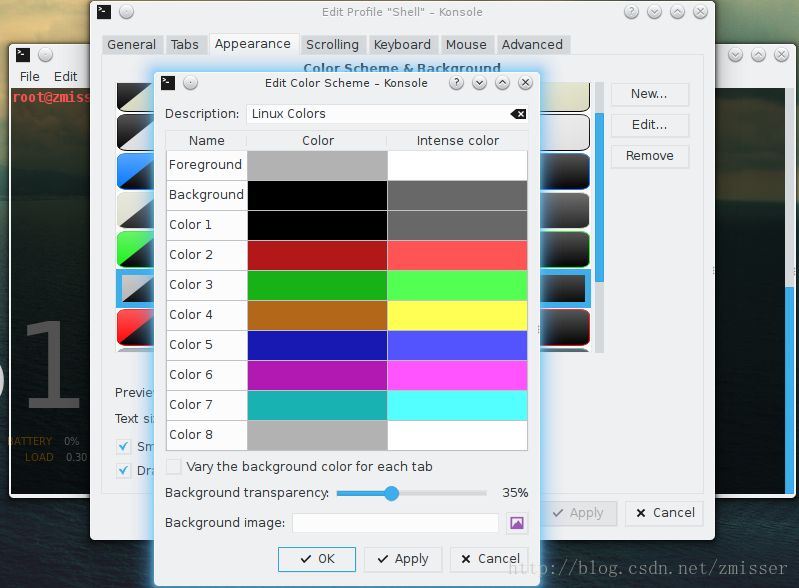Open File menu in Konsole window
Image resolution: width=799 pixels, height=588 pixels.
[x=30, y=76]
